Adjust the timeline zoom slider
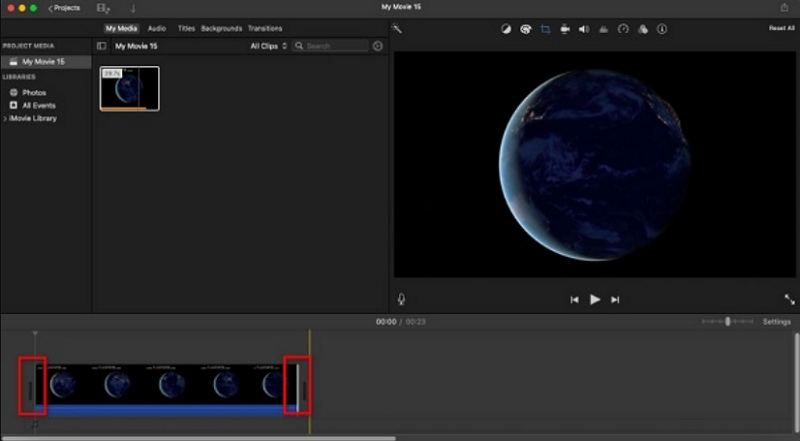 coord(727,322)
